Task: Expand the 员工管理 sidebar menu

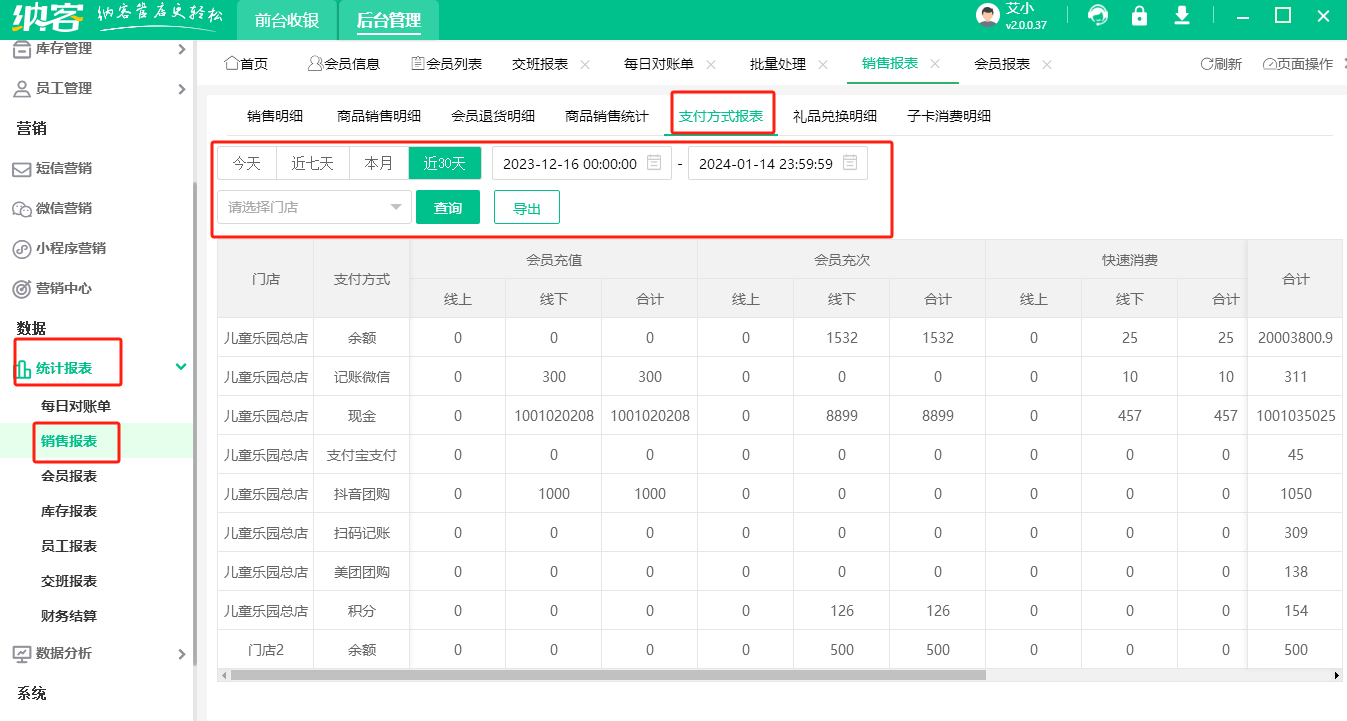Action: 181,89
